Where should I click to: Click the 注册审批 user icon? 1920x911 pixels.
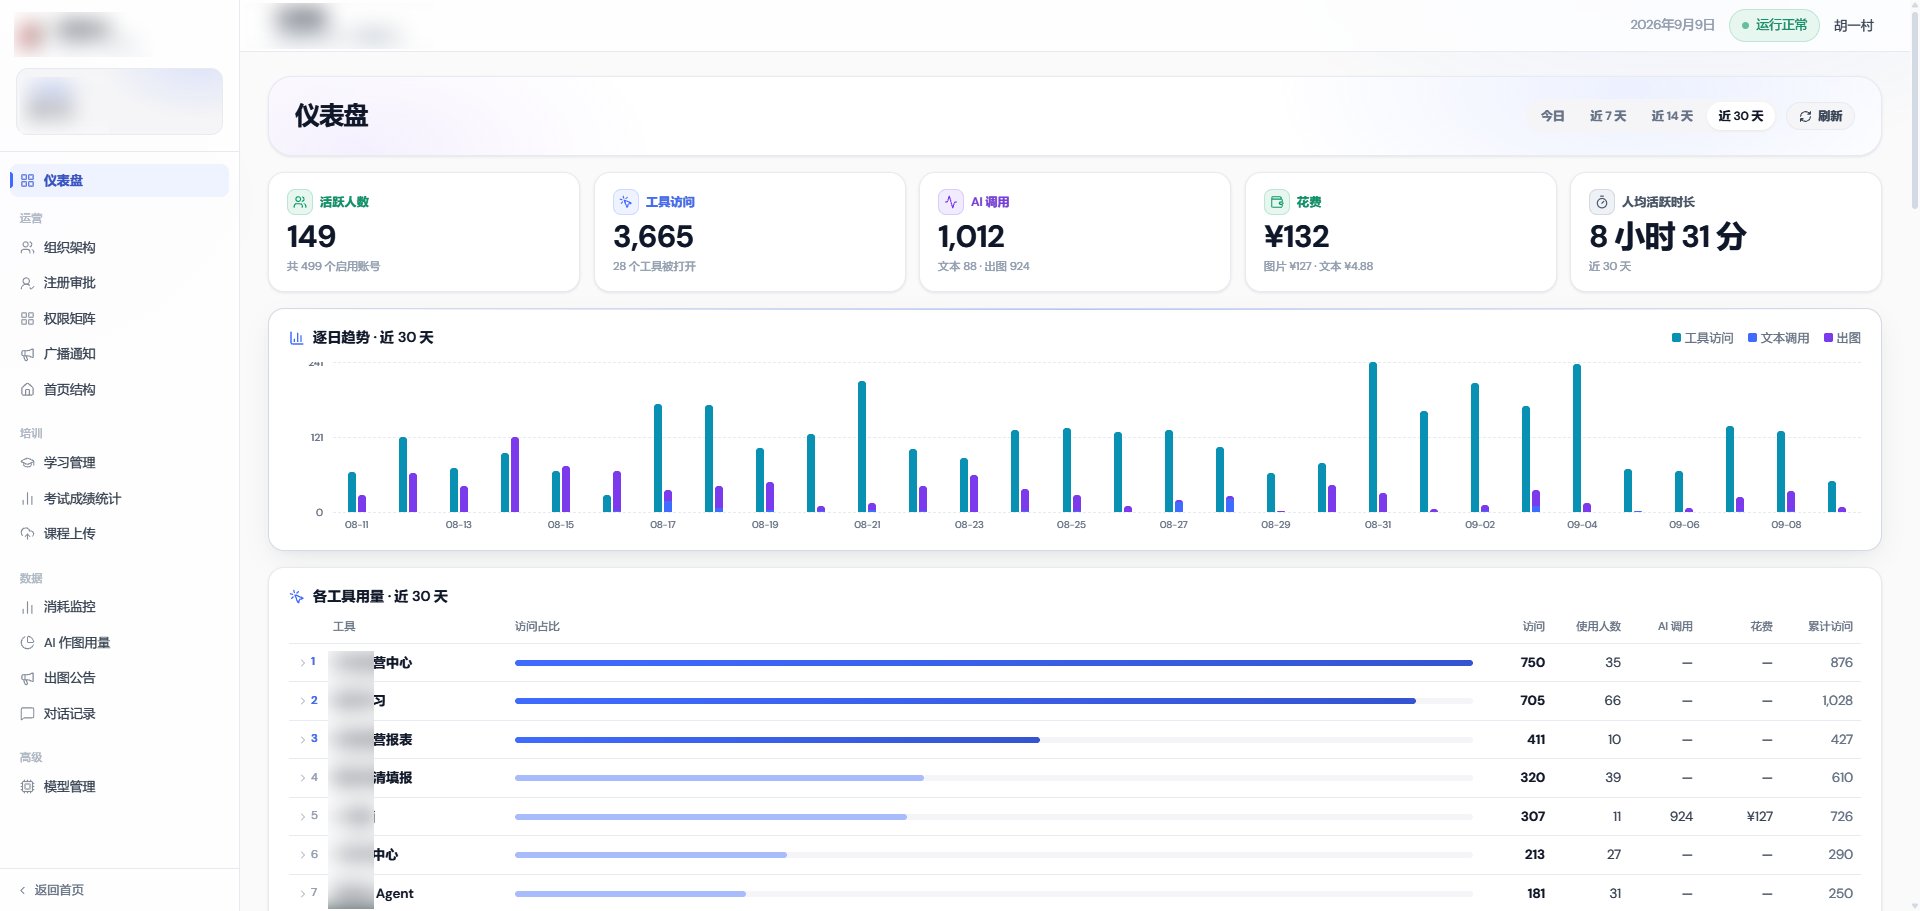tap(27, 283)
